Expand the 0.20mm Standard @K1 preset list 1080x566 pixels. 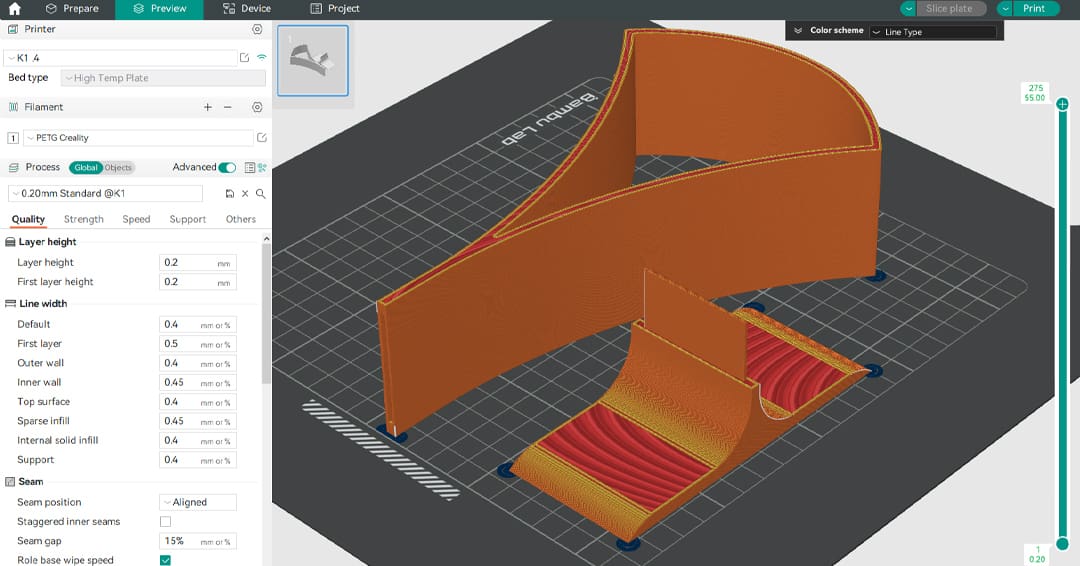pyautogui.click(x=105, y=194)
